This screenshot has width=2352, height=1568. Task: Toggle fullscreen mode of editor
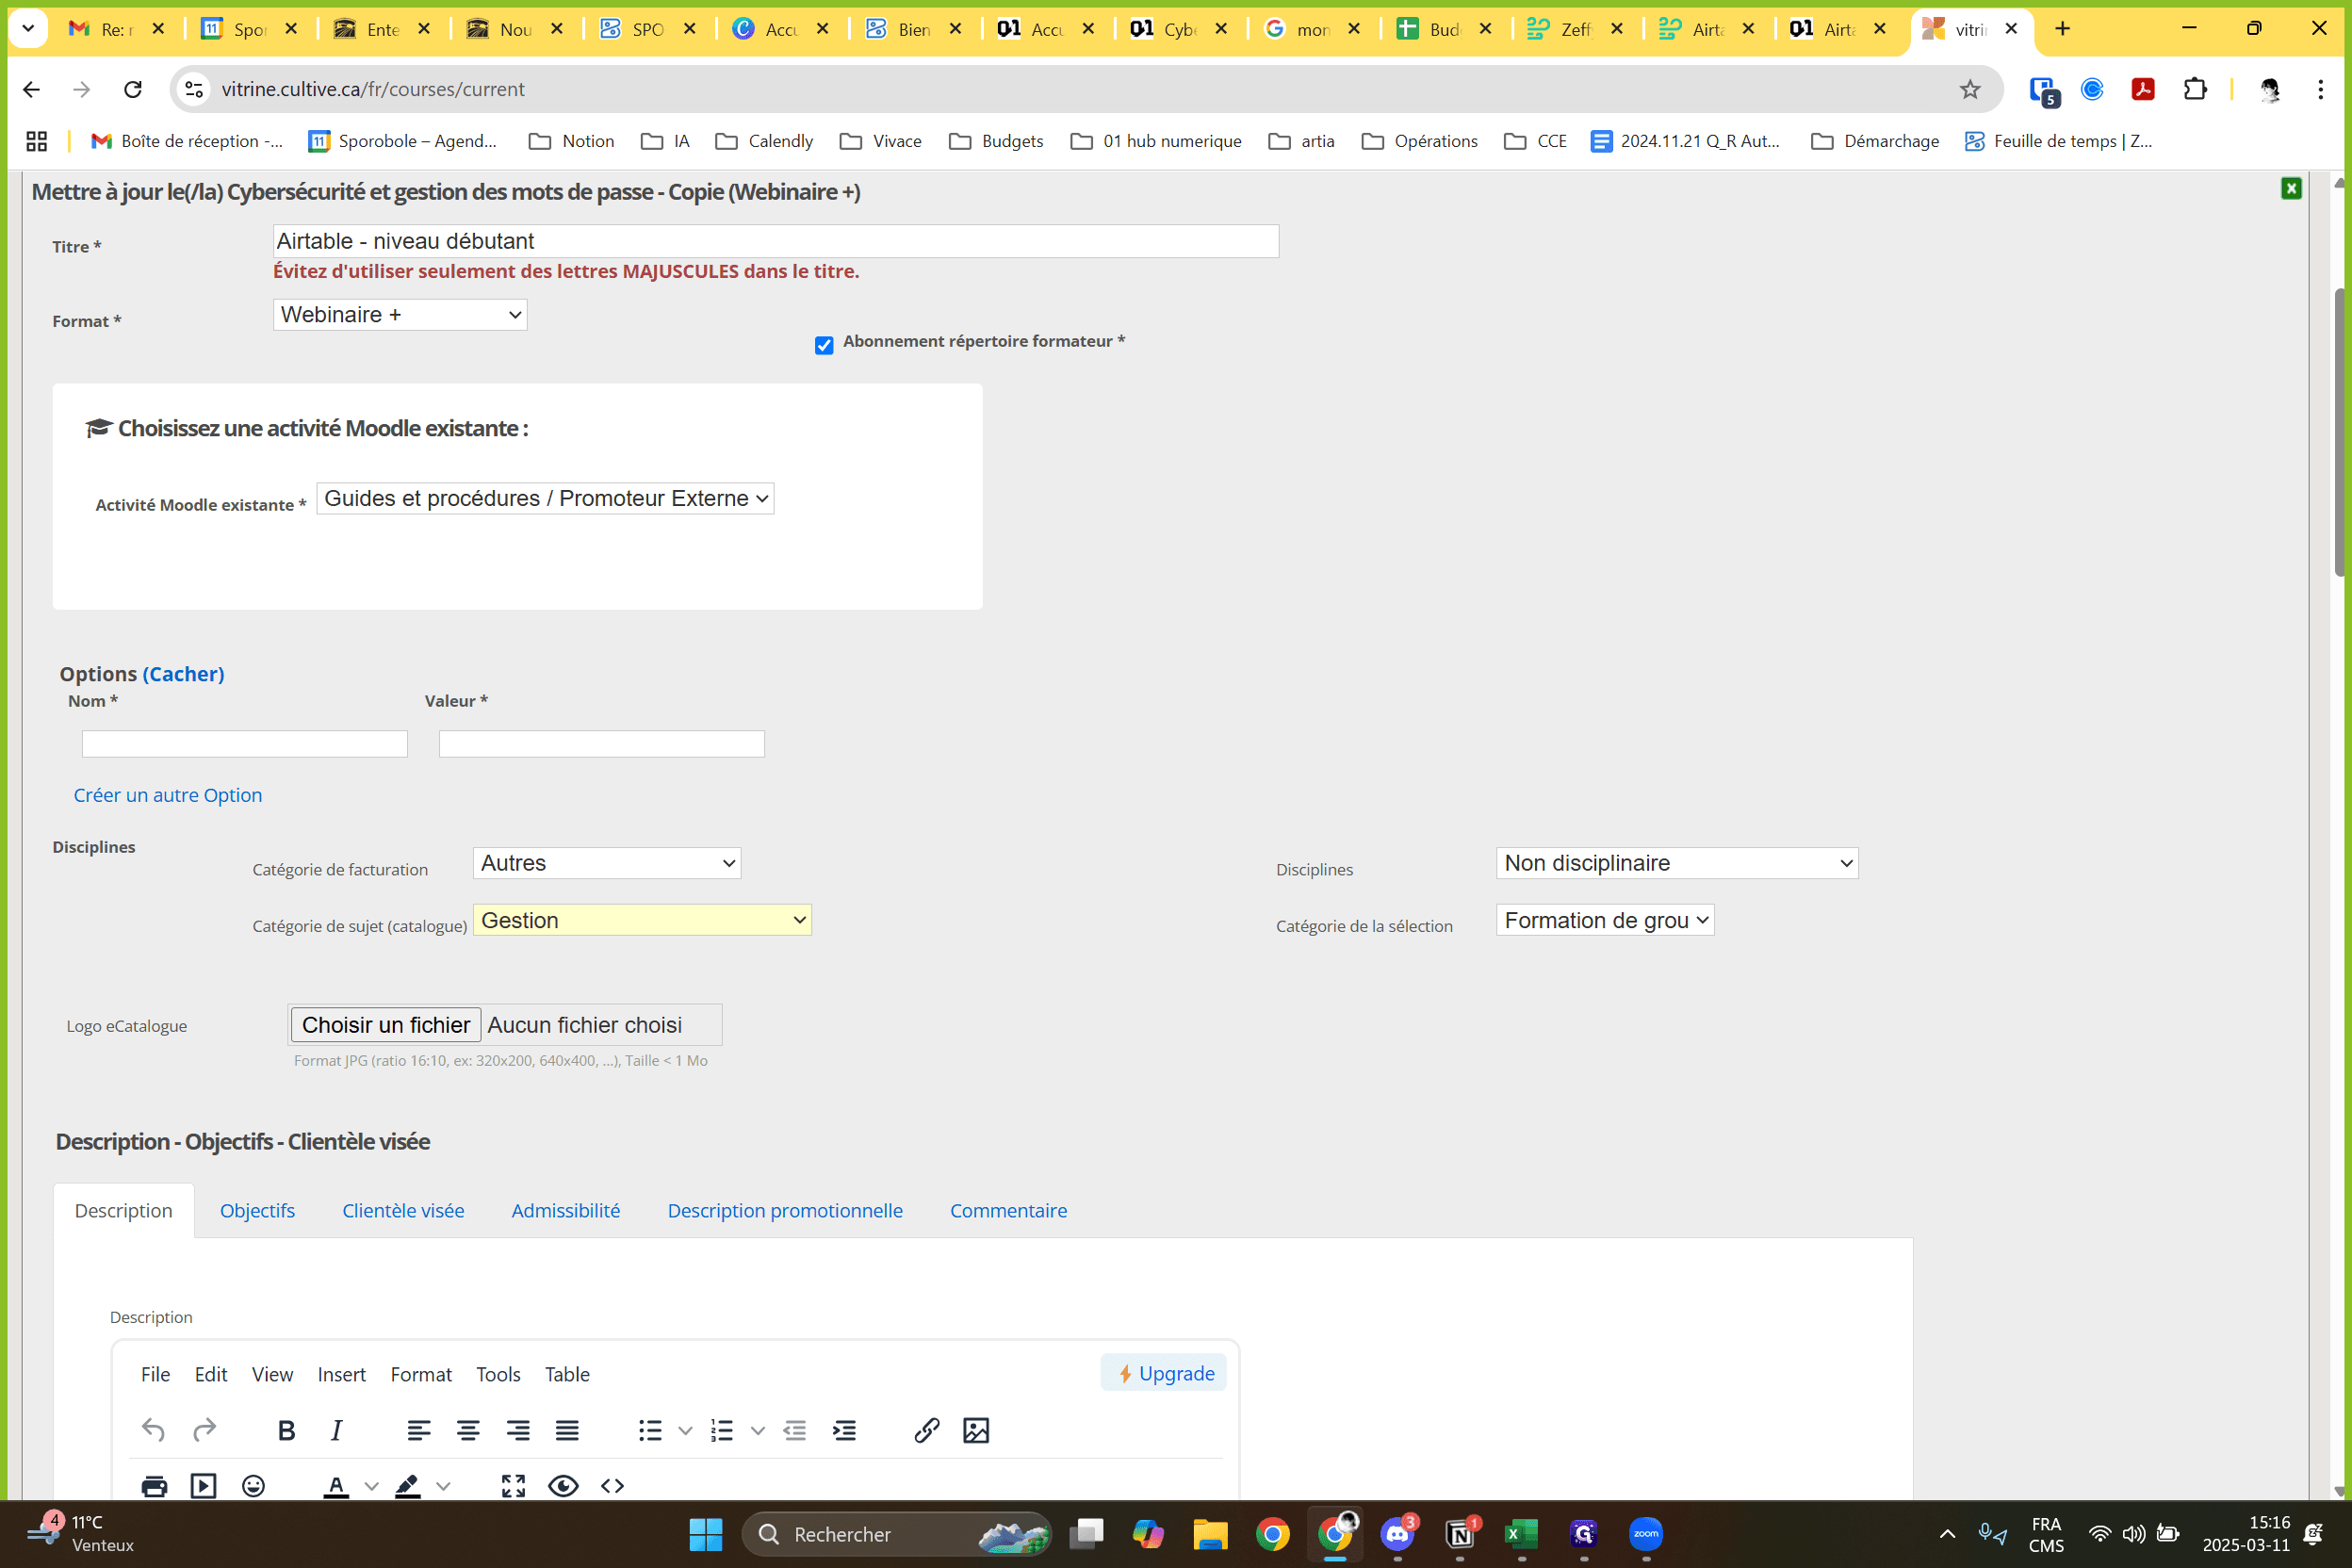click(x=513, y=1486)
